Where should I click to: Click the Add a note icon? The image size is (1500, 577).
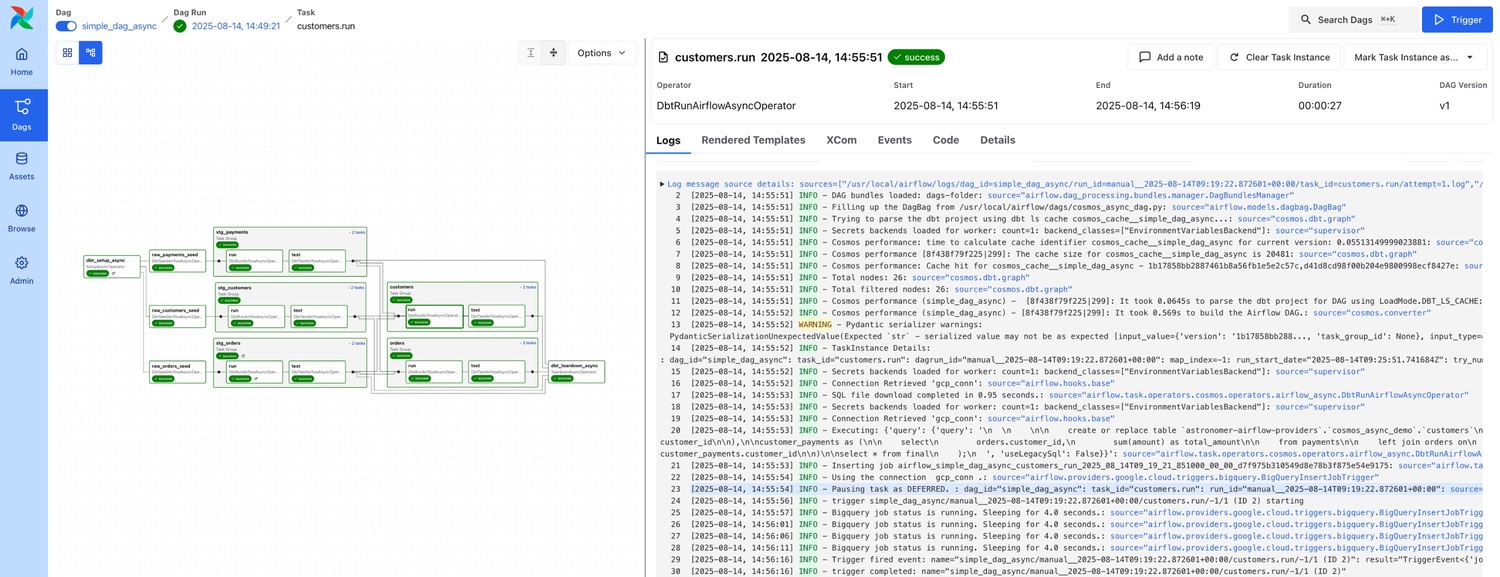point(1146,57)
